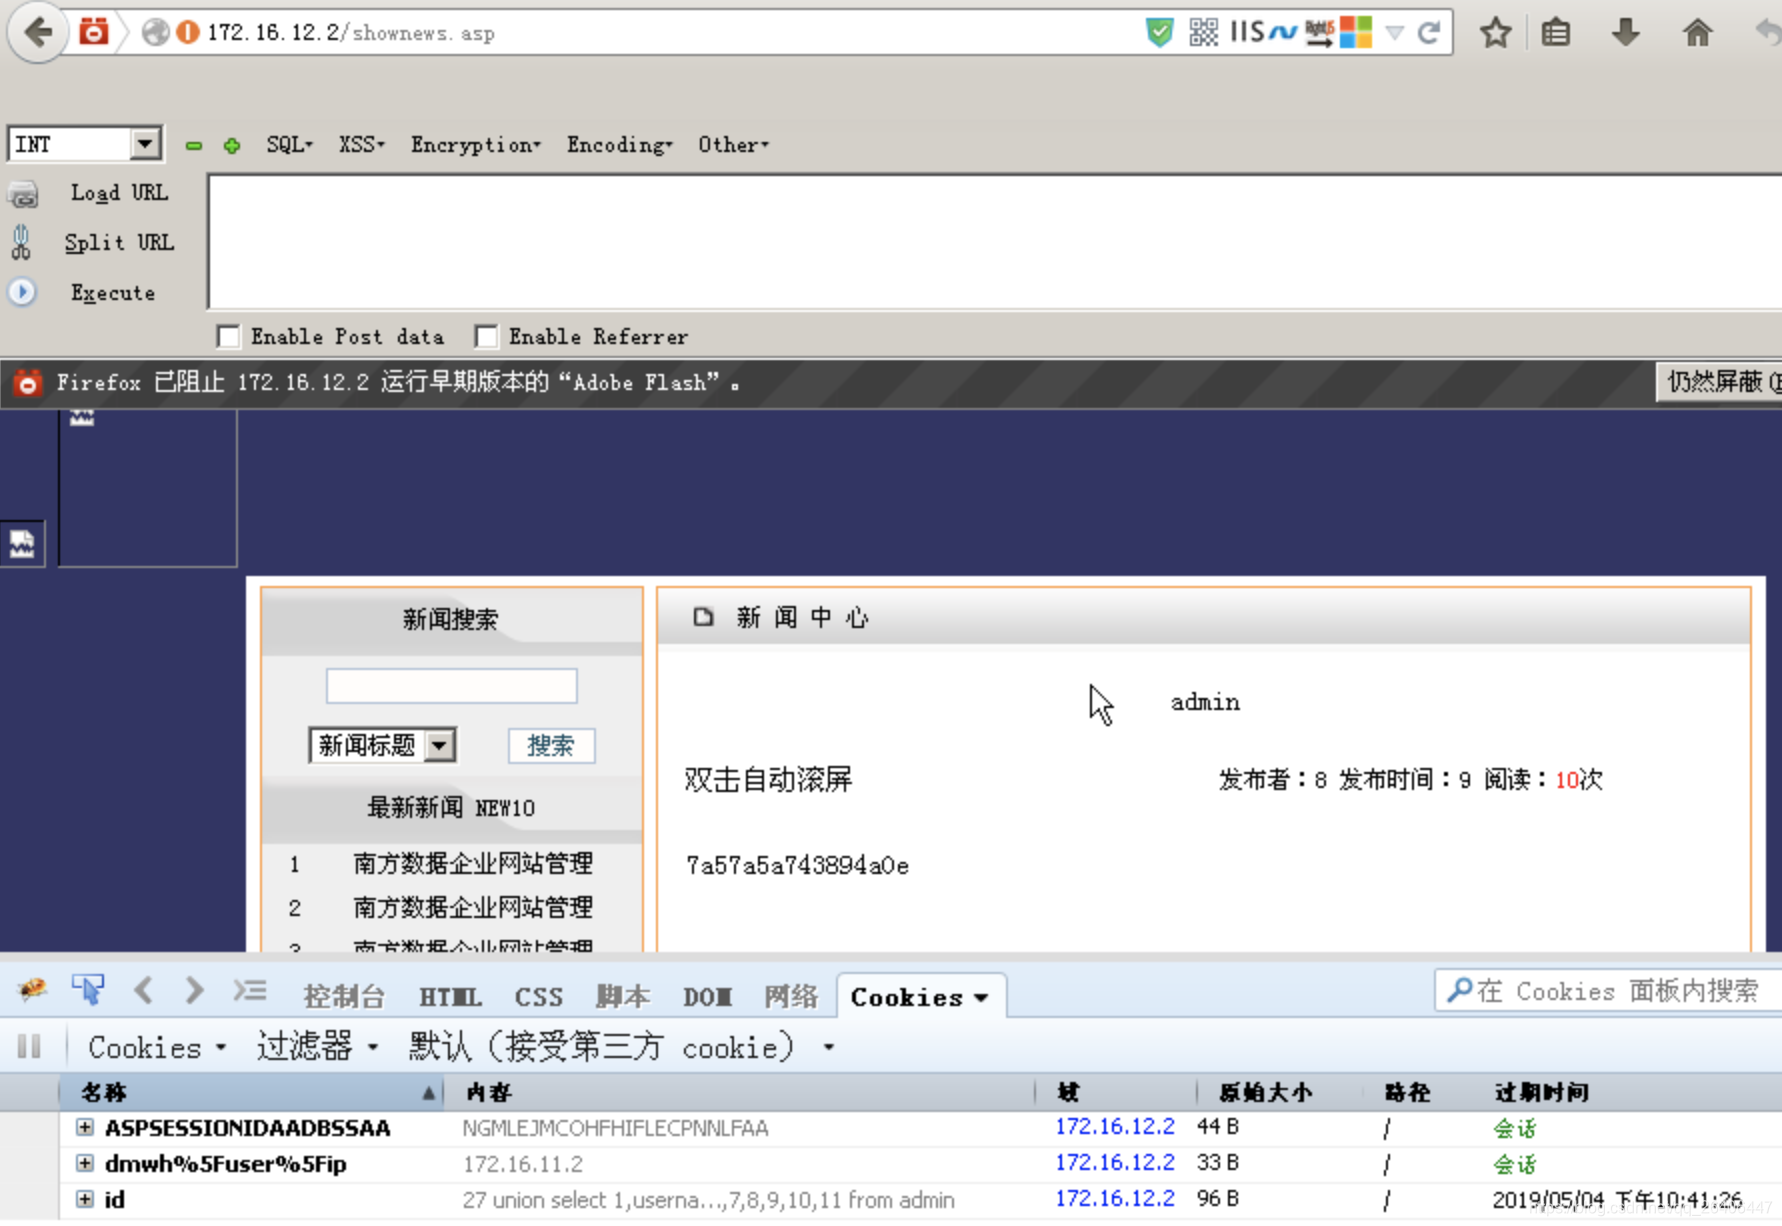
Task: Open the Encoding menu in HackBar
Action: tap(619, 145)
